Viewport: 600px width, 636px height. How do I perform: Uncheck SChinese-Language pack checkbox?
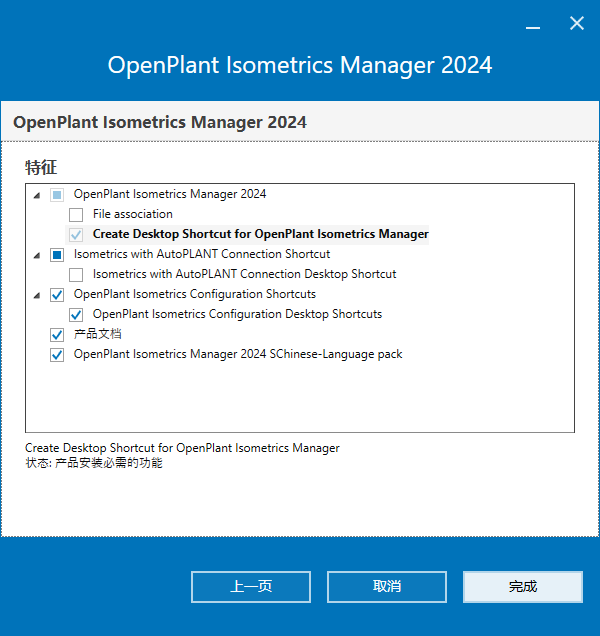(57, 355)
